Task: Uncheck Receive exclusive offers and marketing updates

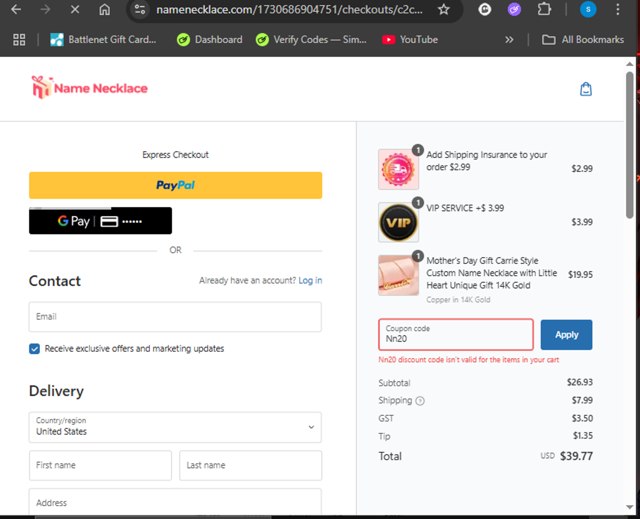Action: 34,349
